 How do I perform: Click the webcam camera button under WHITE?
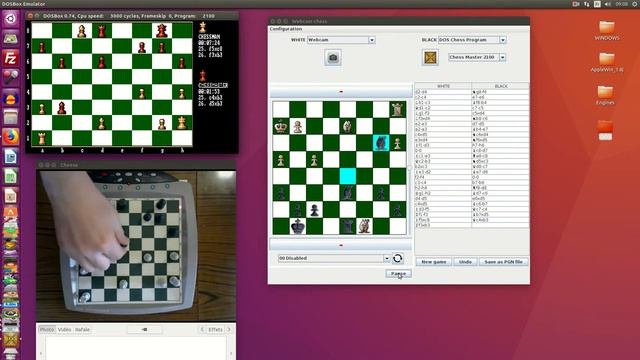tap(333, 58)
